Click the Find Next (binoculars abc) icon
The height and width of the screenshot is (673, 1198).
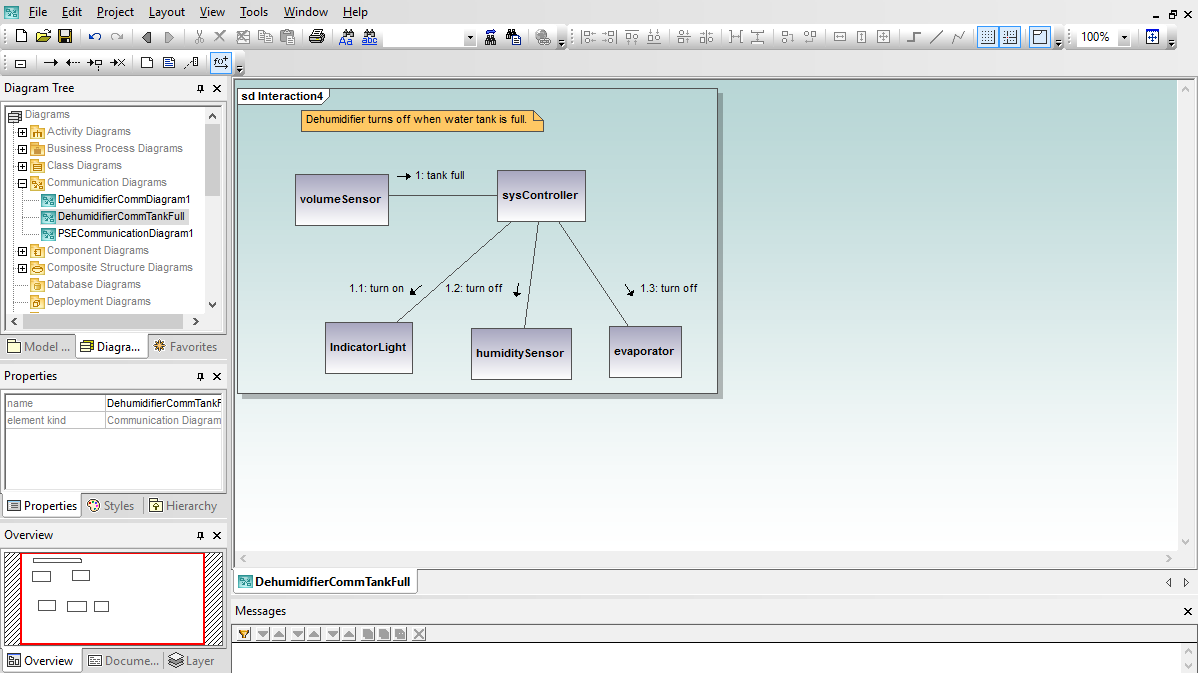(370, 37)
